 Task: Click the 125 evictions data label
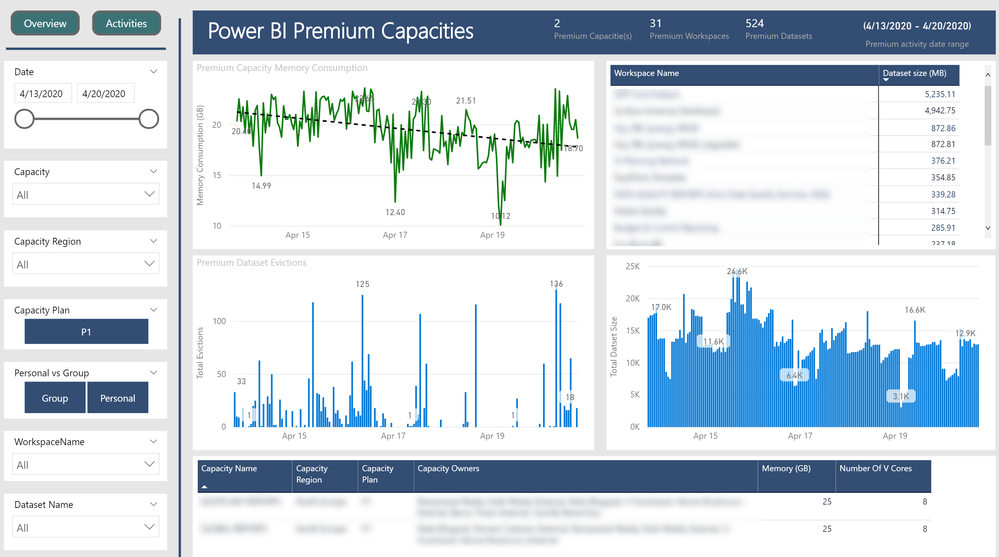[363, 284]
